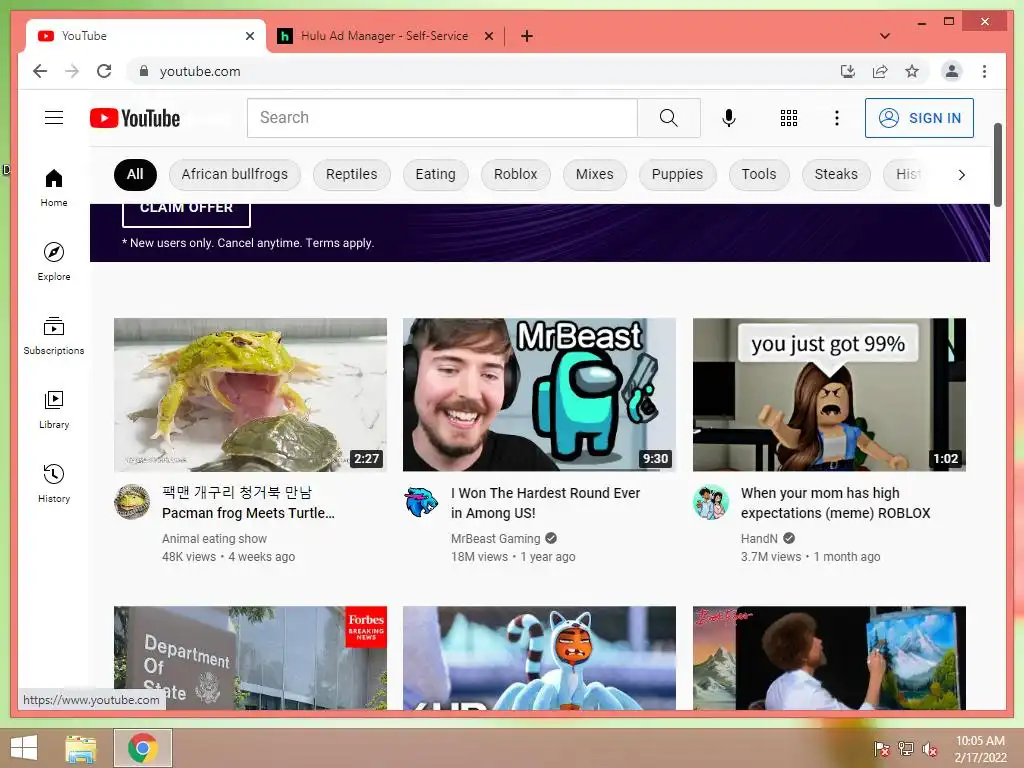The height and width of the screenshot is (768, 1024).
Task: Select the Reptiles chip
Action: tap(351, 174)
